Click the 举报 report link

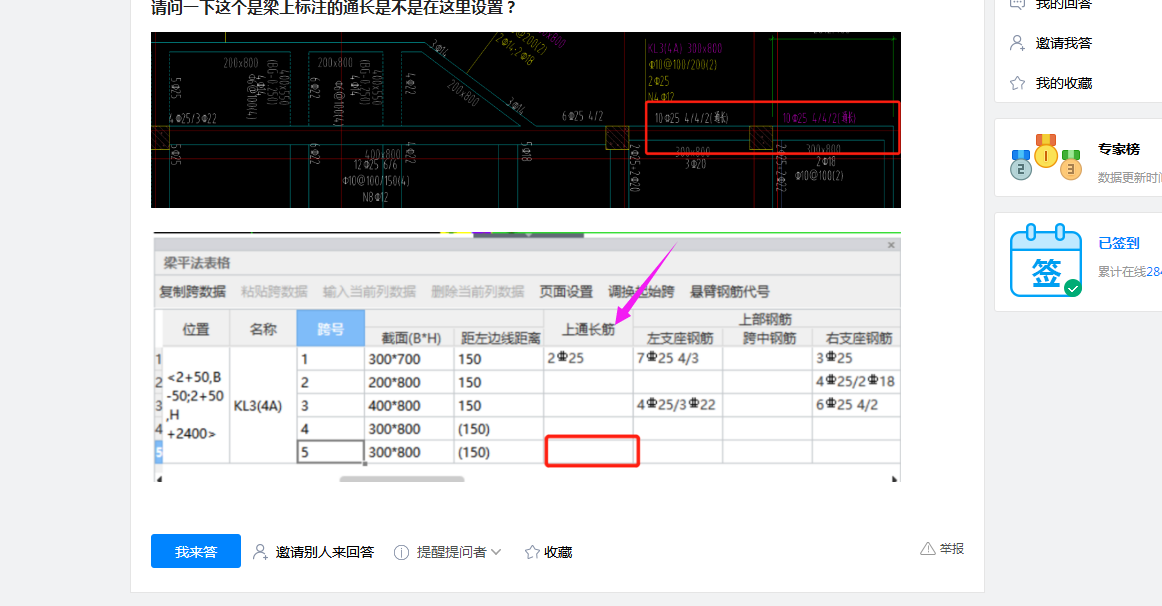952,549
